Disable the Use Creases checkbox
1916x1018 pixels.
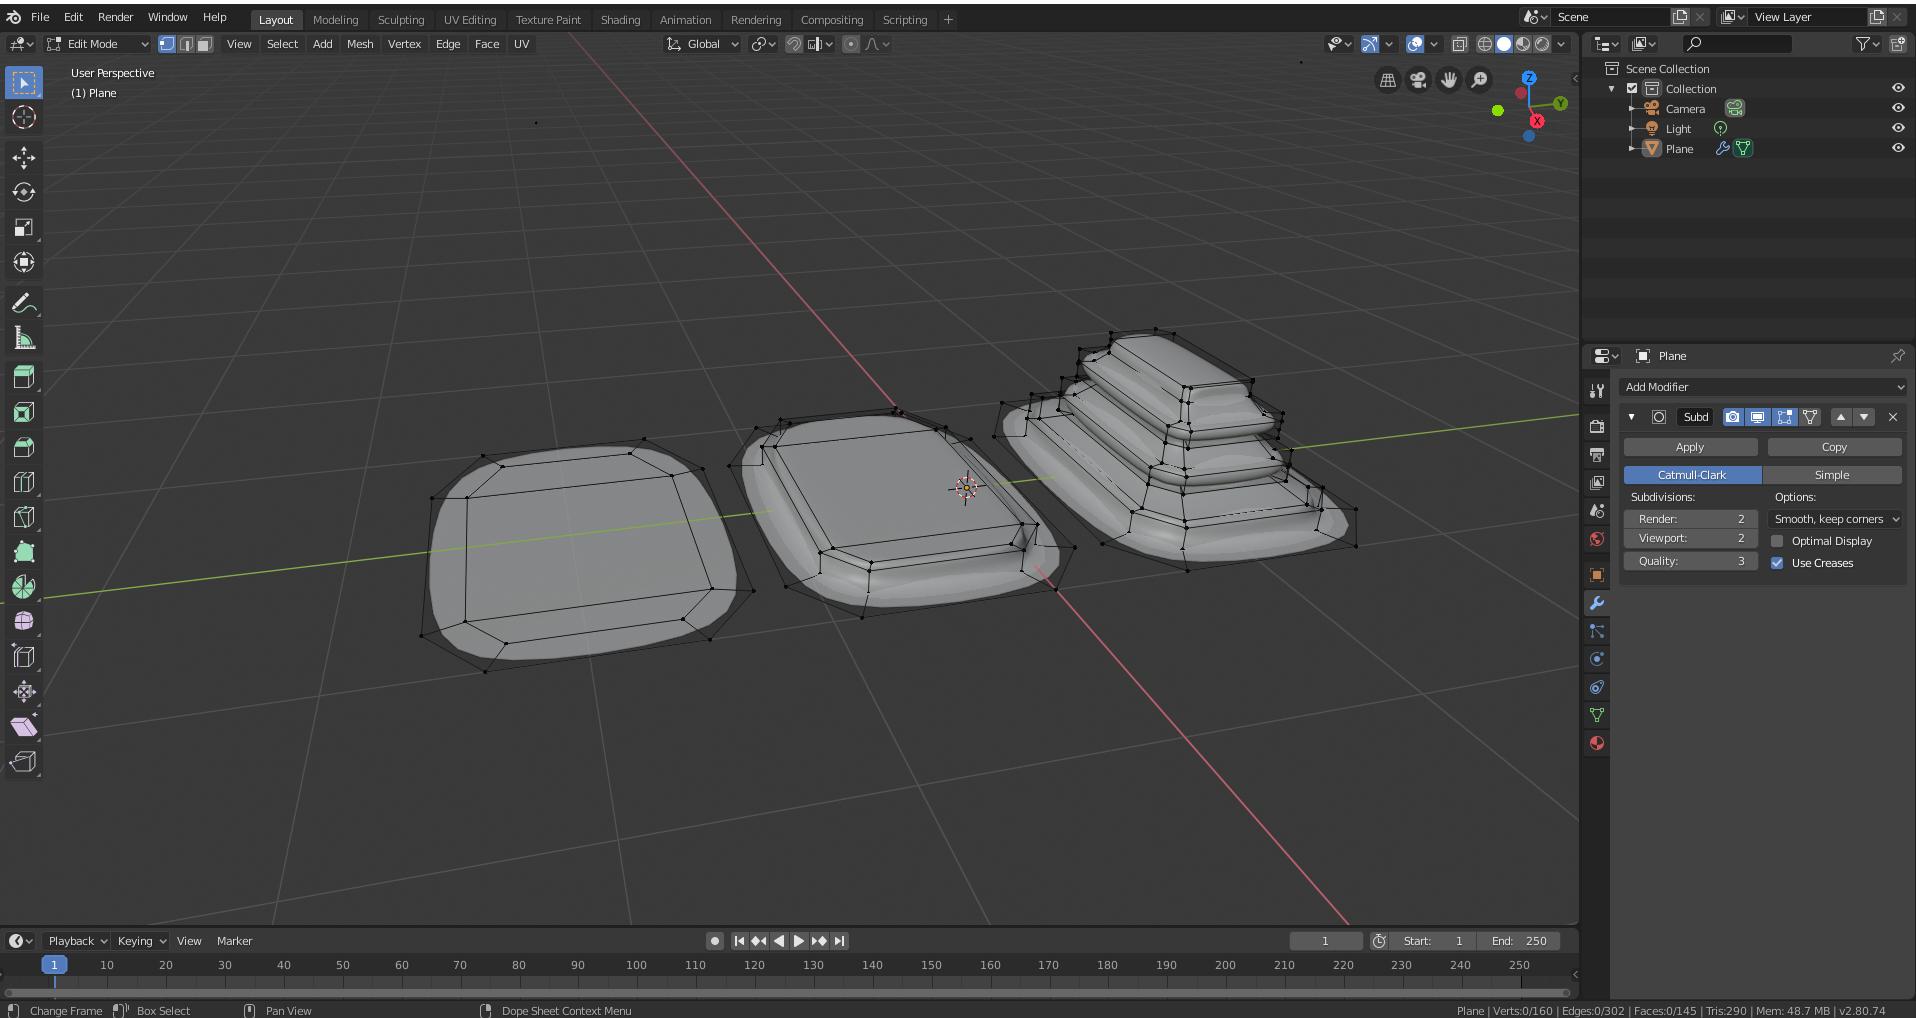pyautogui.click(x=1777, y=563)
